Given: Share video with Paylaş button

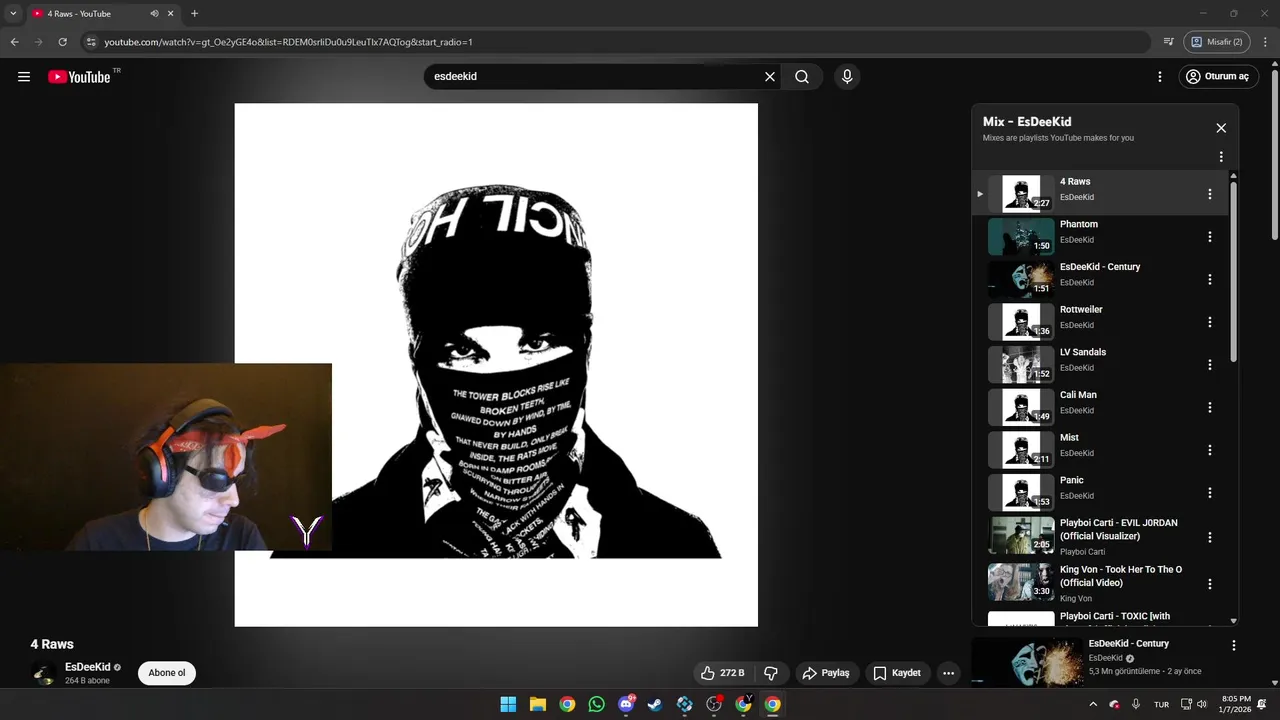Looking at the screenshot, I should pos(827,673).
